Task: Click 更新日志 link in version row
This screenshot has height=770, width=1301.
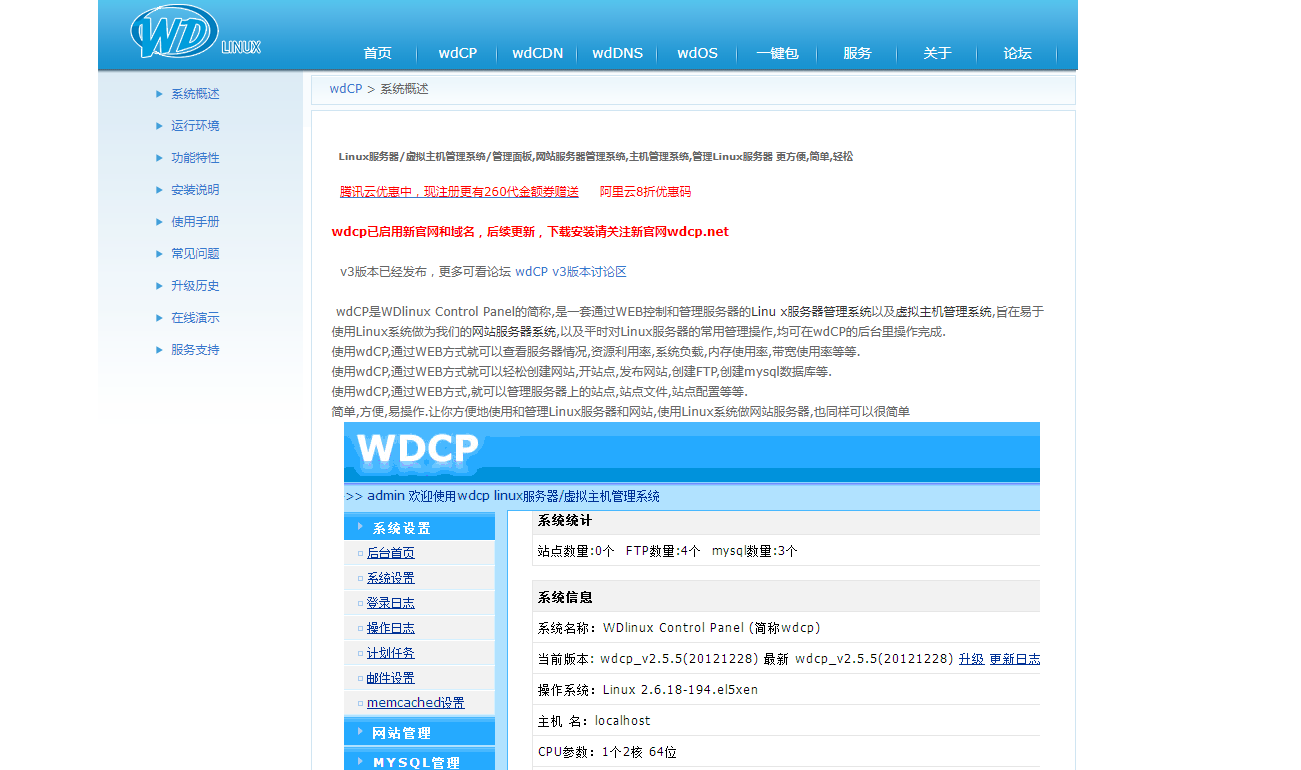Action: [x=1014, y=660]
